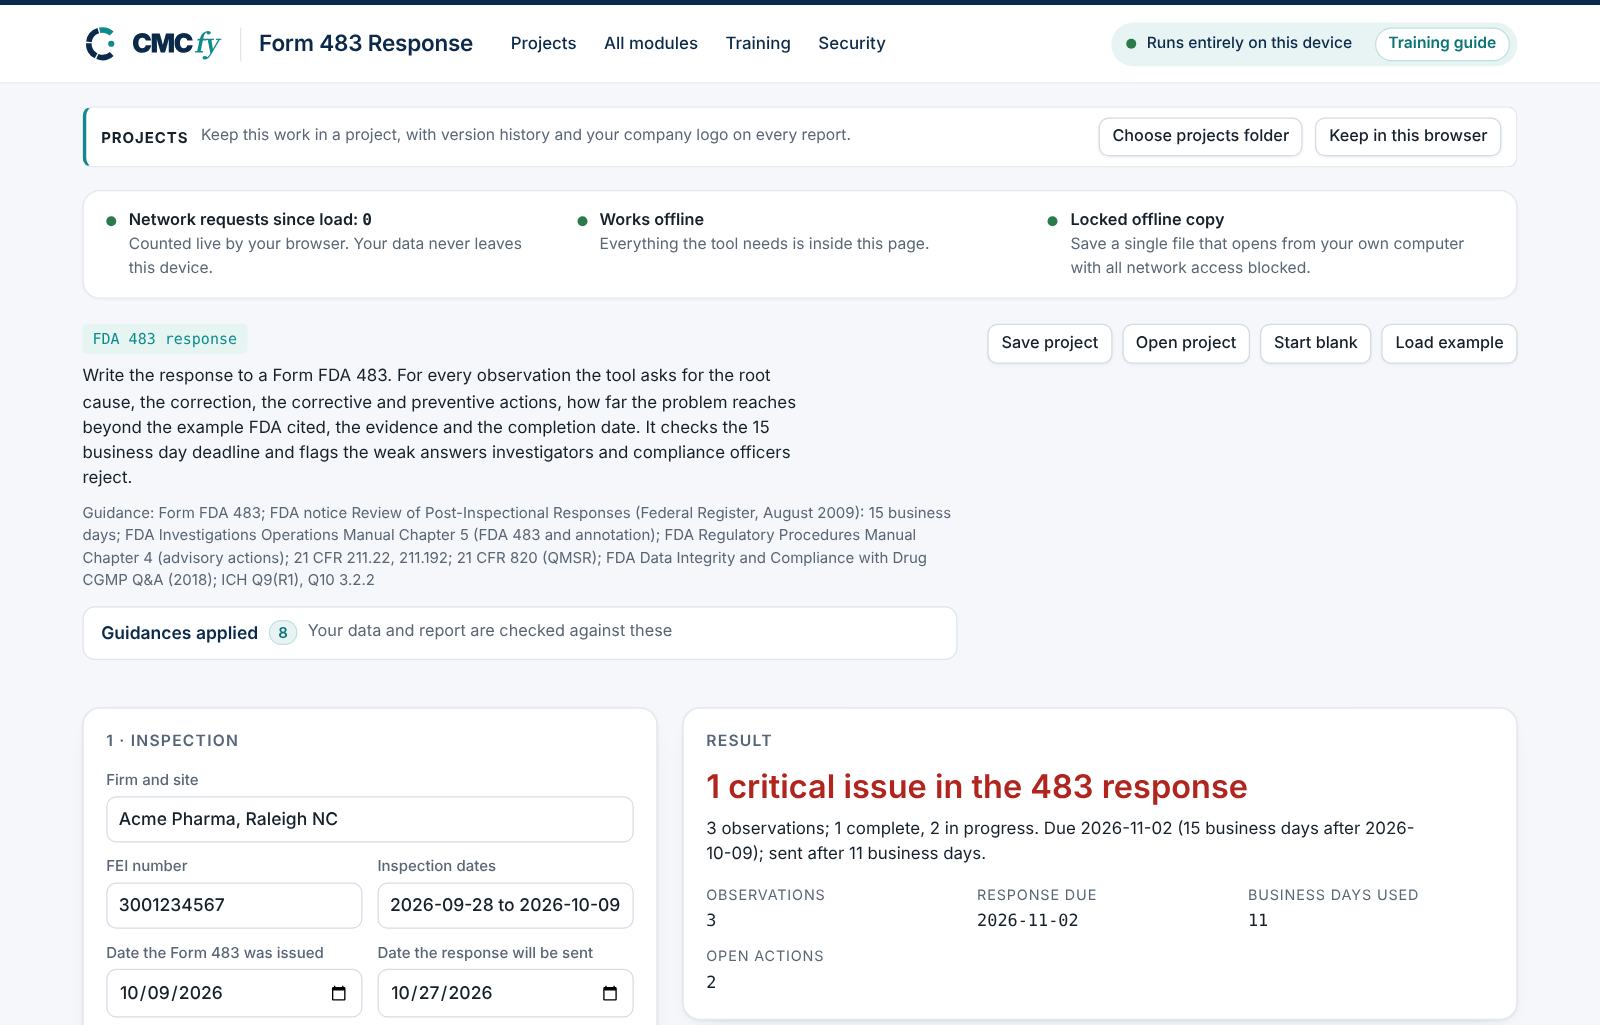The width and height of the screenshot is (1600, 1025).
Task: Click Network requests since load: 0 text
Action: 250,219
